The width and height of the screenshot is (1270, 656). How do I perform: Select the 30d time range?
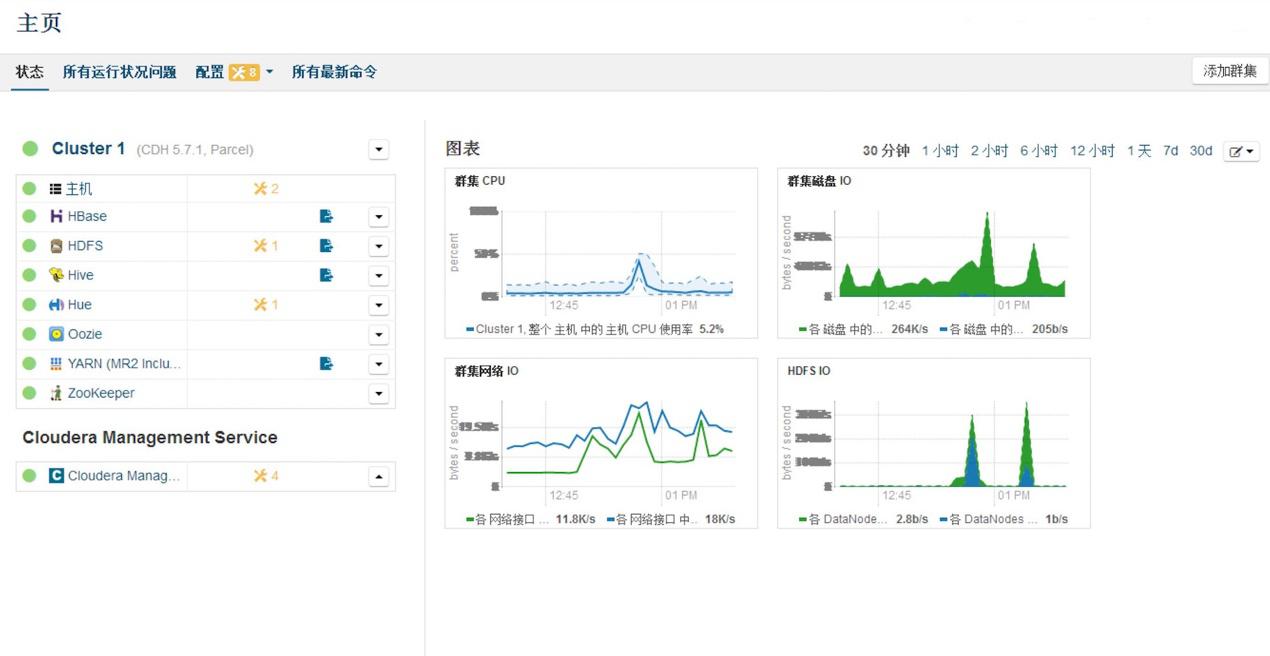pyautogui.click(x=1201, y=151)
